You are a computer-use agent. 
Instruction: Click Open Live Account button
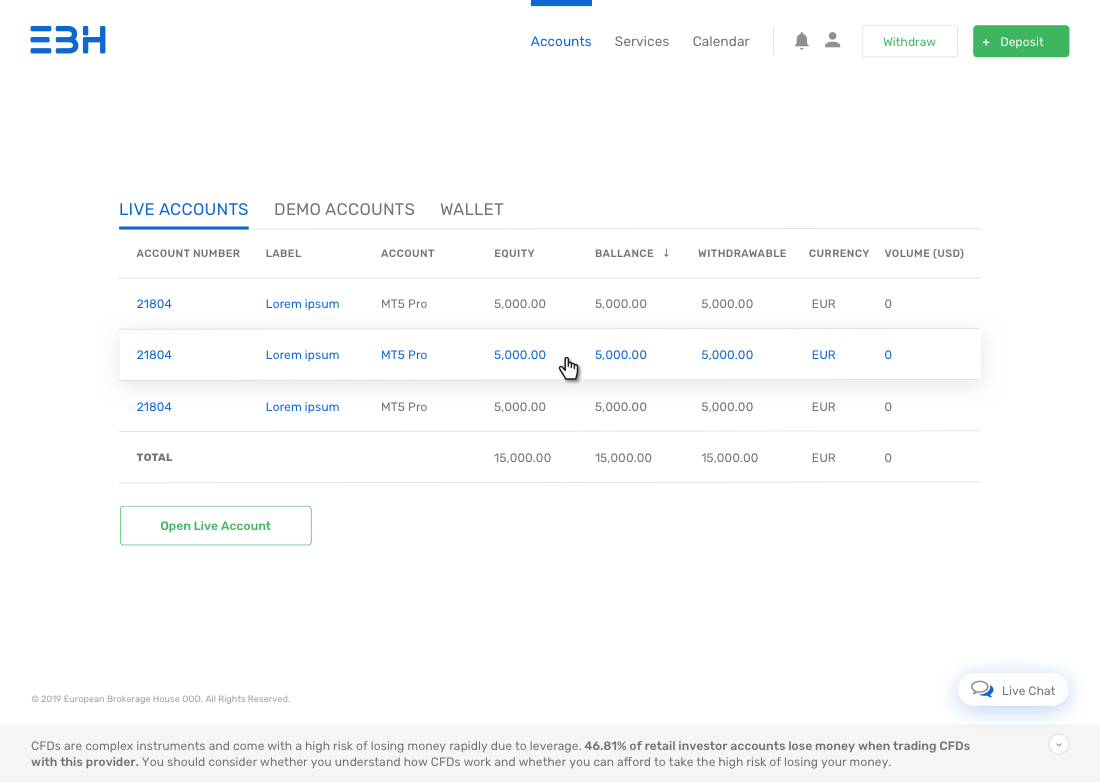[x=215, y=526]
